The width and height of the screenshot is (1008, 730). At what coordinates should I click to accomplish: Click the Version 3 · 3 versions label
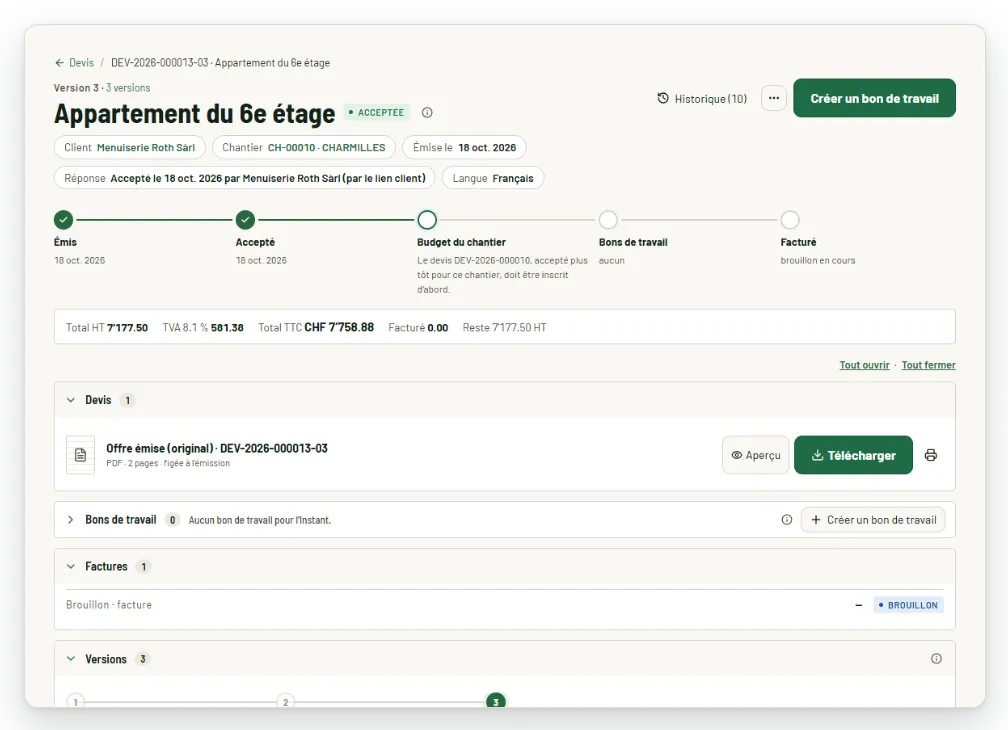click(102, 88)
